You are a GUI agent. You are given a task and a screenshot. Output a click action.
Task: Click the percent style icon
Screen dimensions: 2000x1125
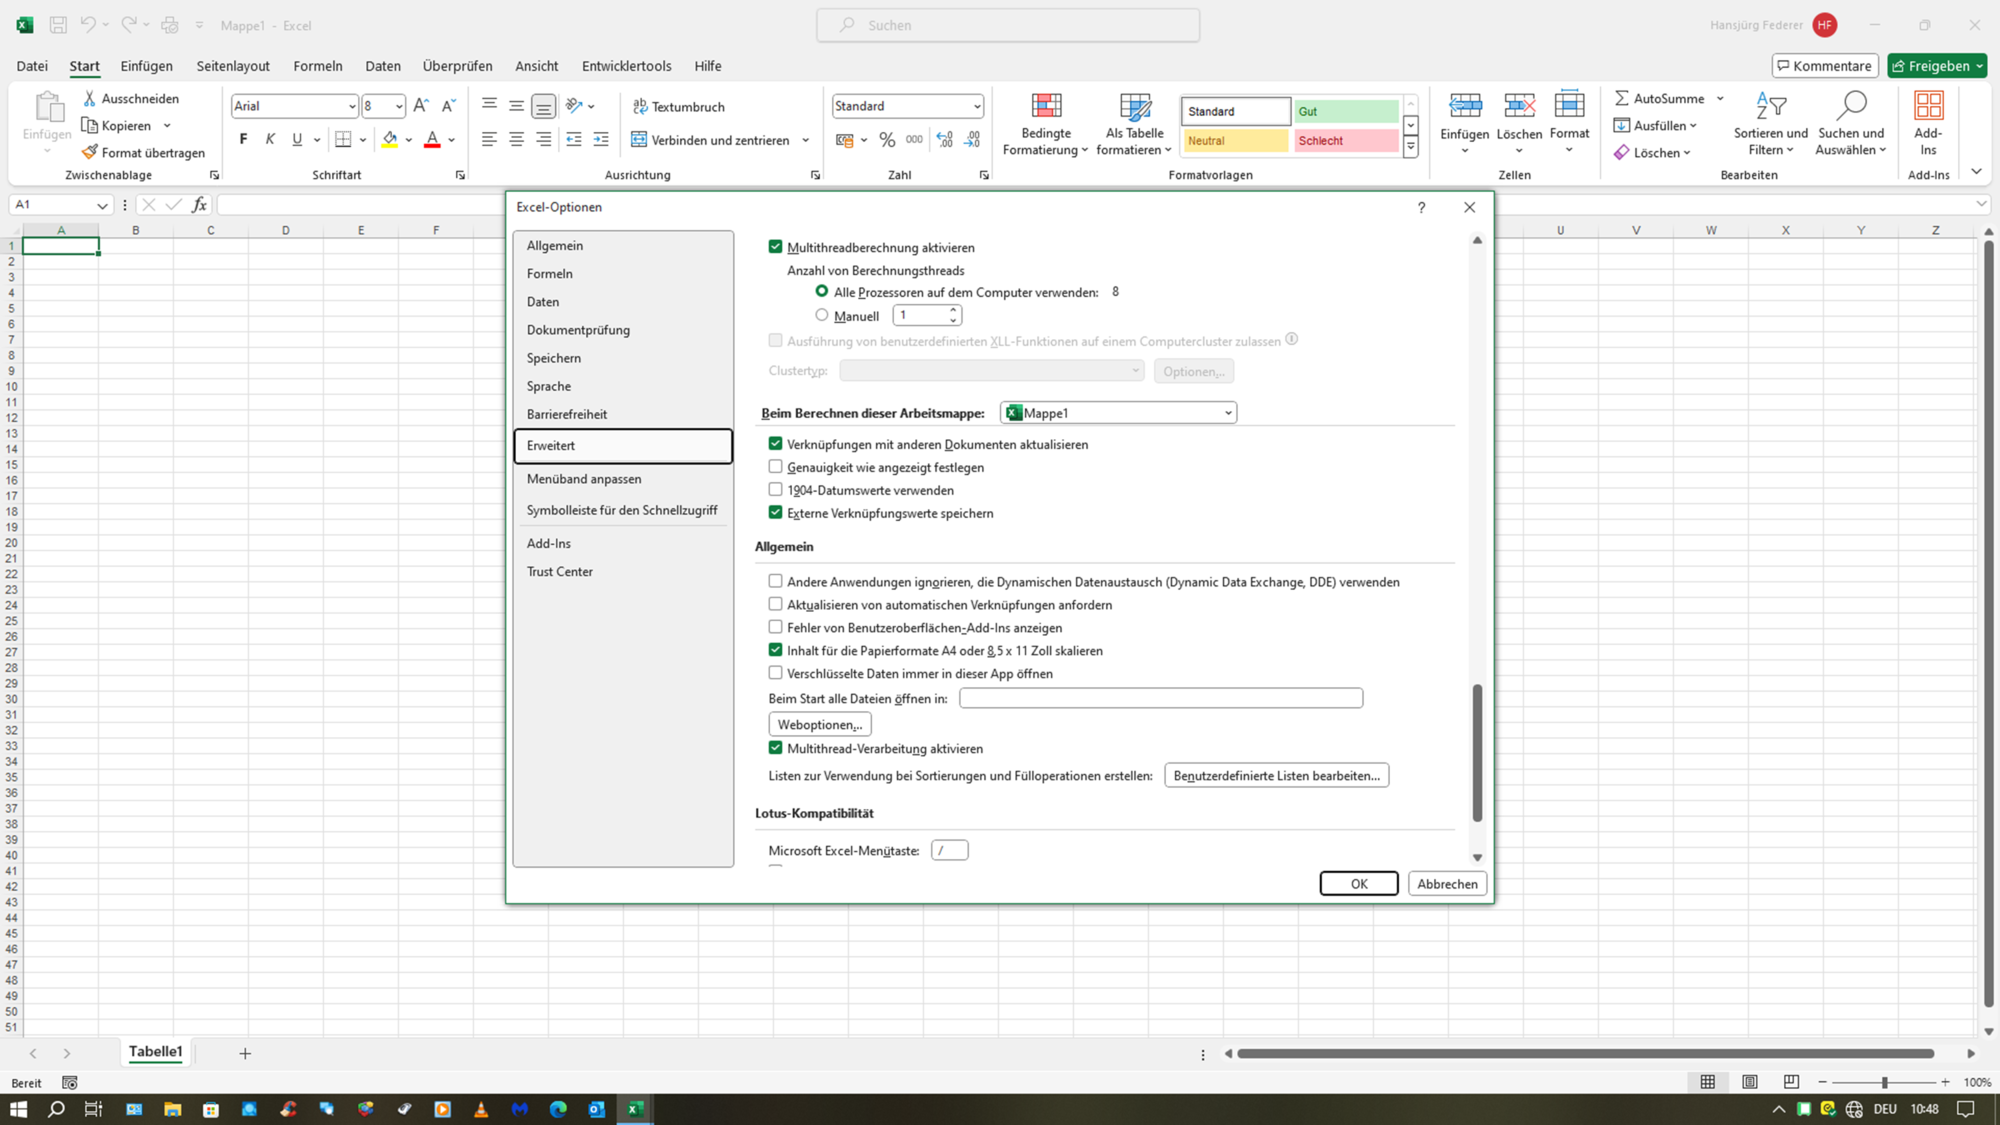[x=887, y=140]
